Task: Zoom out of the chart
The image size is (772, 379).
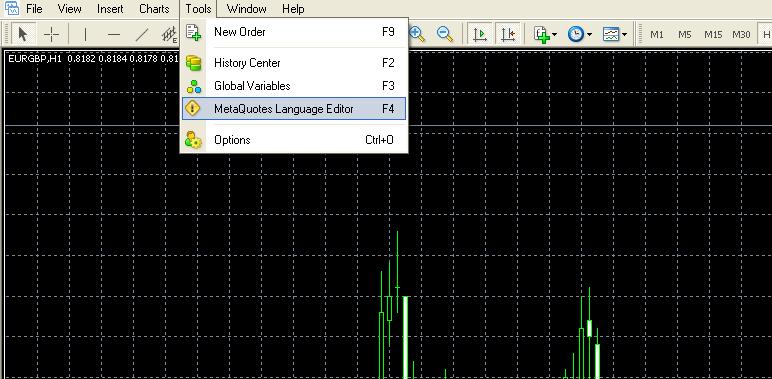Action: coord(445,34)
